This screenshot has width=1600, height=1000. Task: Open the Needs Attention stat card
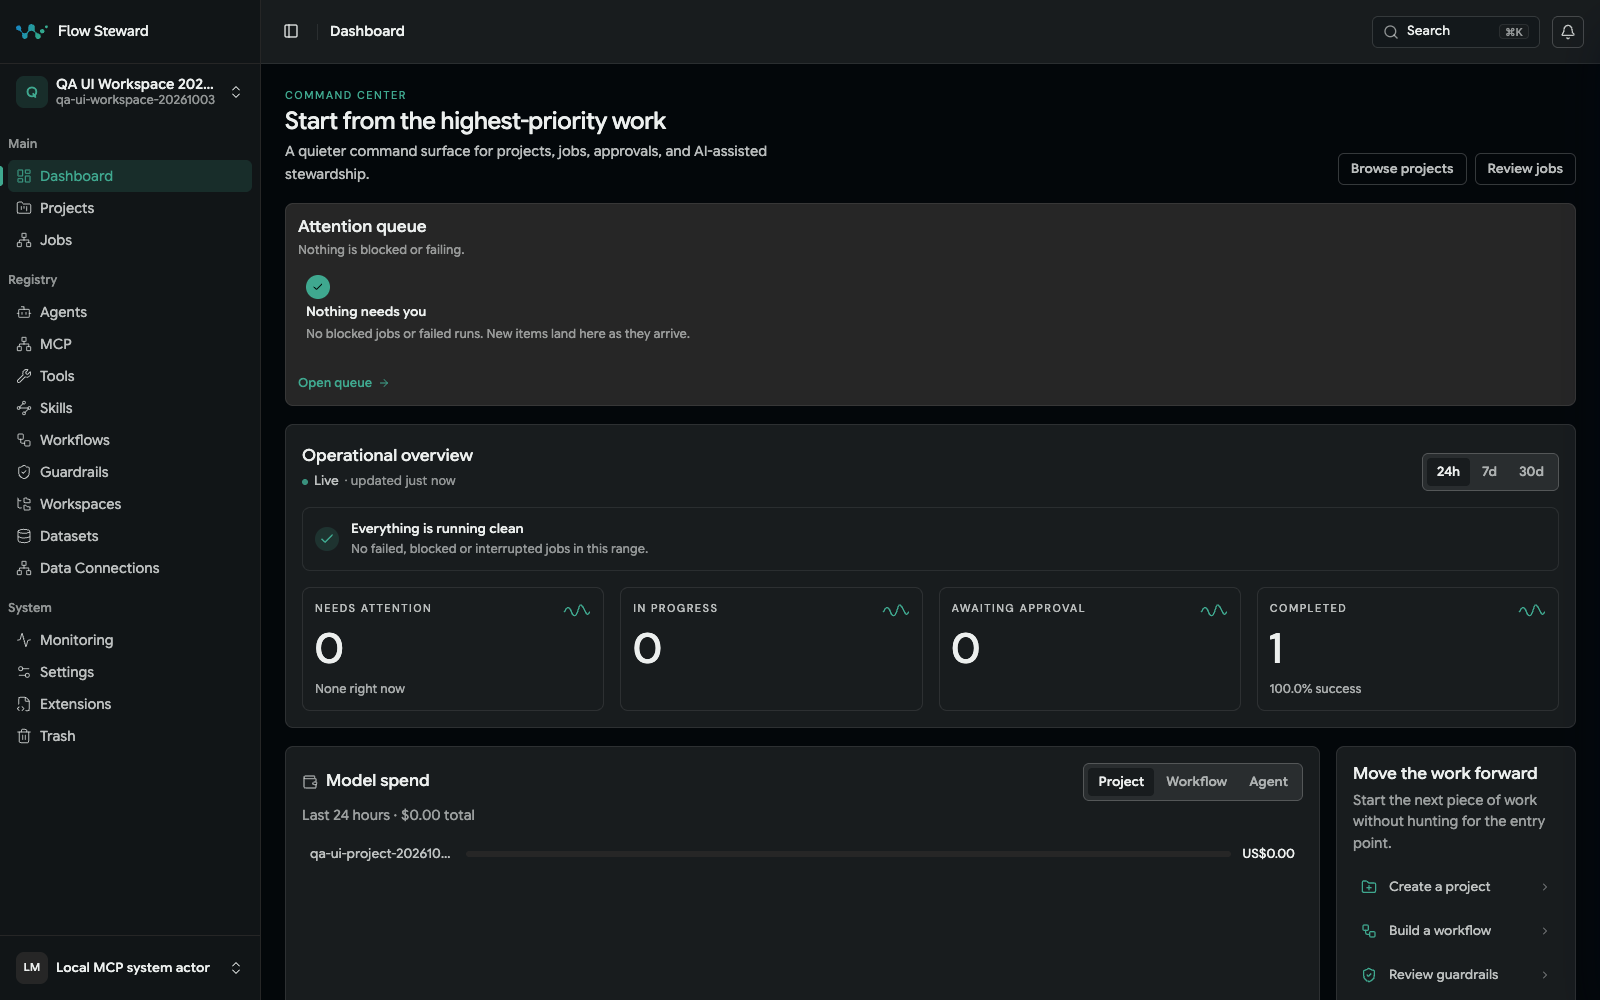point(453,649)
